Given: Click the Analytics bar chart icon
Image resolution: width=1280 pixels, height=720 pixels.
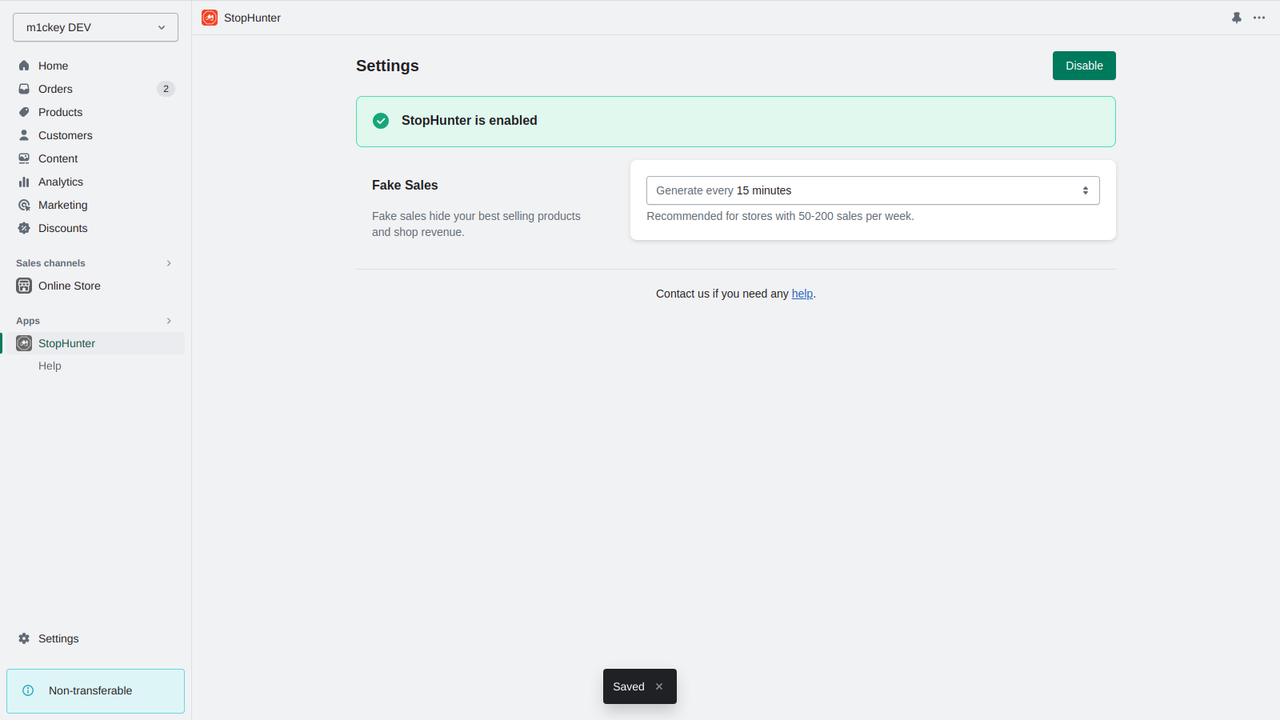Looking at the screenshot, I should click(x=24, y=182).
